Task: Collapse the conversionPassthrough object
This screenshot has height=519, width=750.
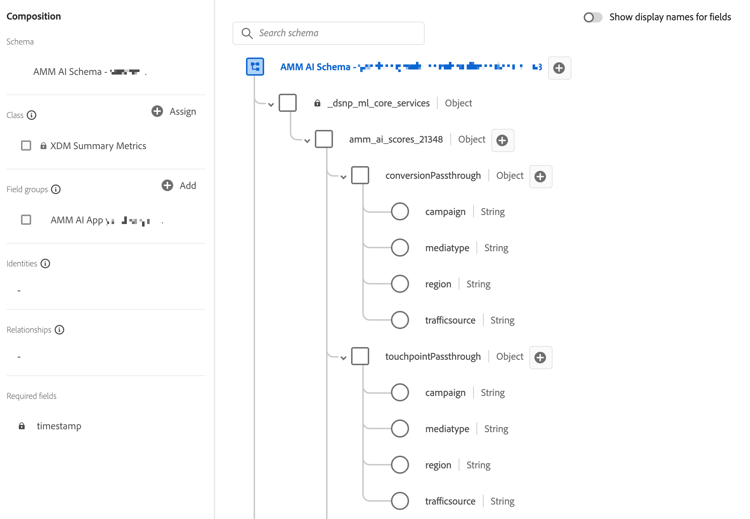Action: click(x=343, y=177)
